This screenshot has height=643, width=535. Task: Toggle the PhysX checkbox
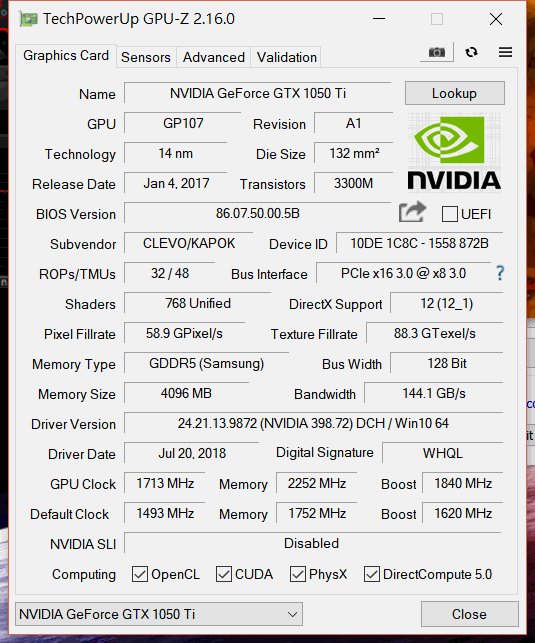298,574
